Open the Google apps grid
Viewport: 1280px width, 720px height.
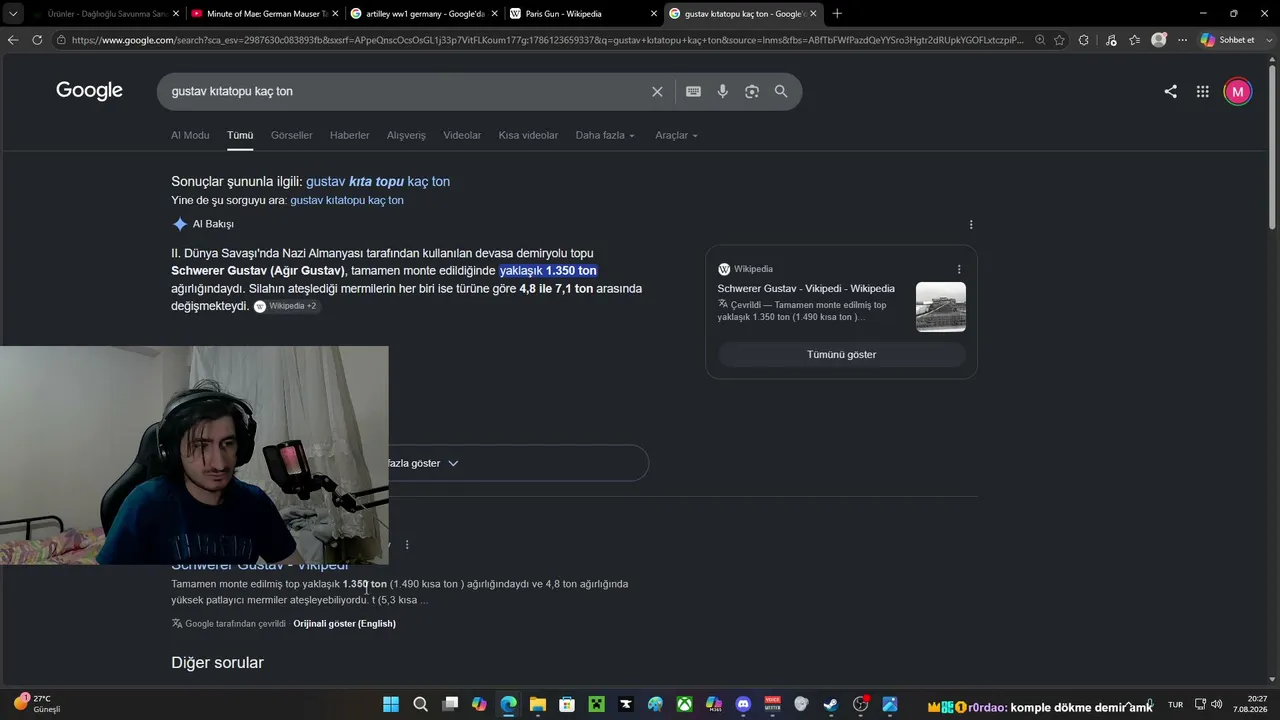point(1203,92)
